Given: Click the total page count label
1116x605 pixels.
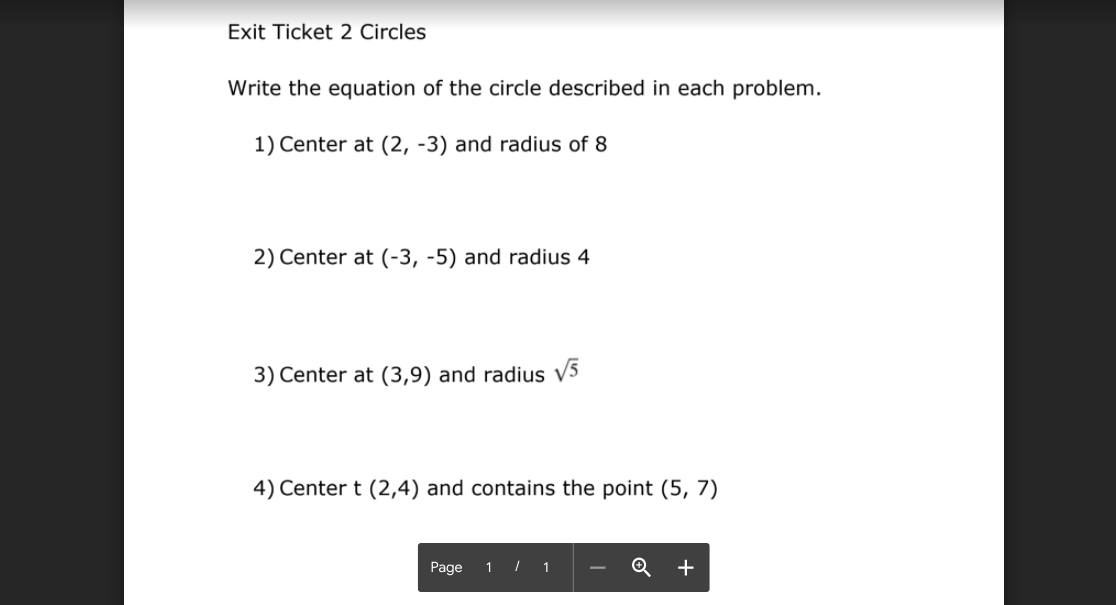Looking at the screenshot, I should (x=546, y=567).
